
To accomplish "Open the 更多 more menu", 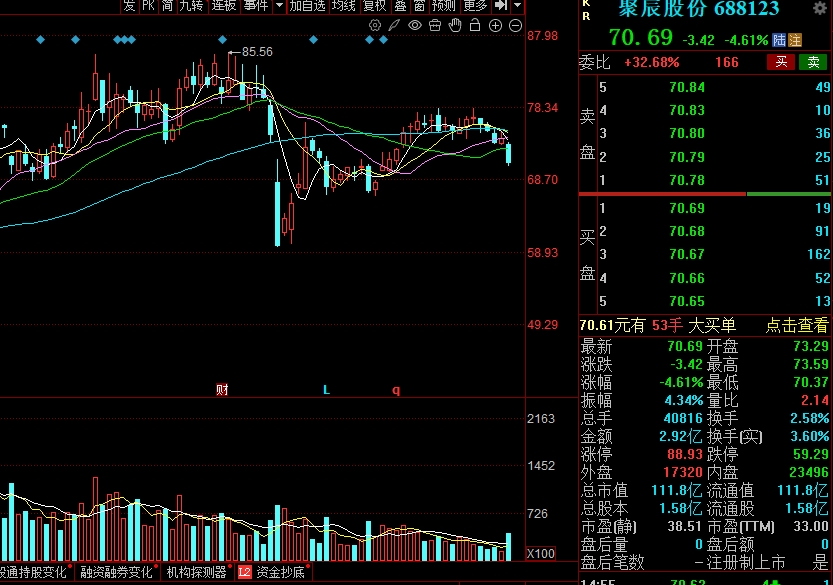I will tap(475, 6).
